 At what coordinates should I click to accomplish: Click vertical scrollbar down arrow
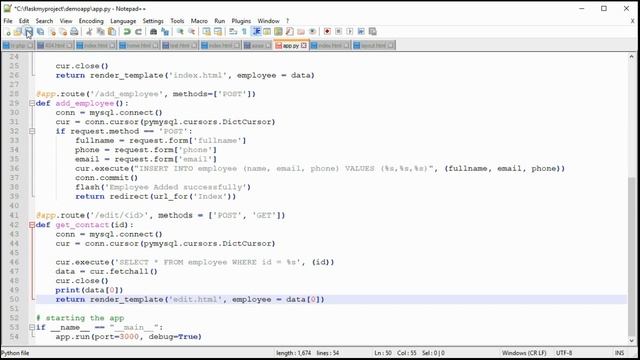[631, 340]
